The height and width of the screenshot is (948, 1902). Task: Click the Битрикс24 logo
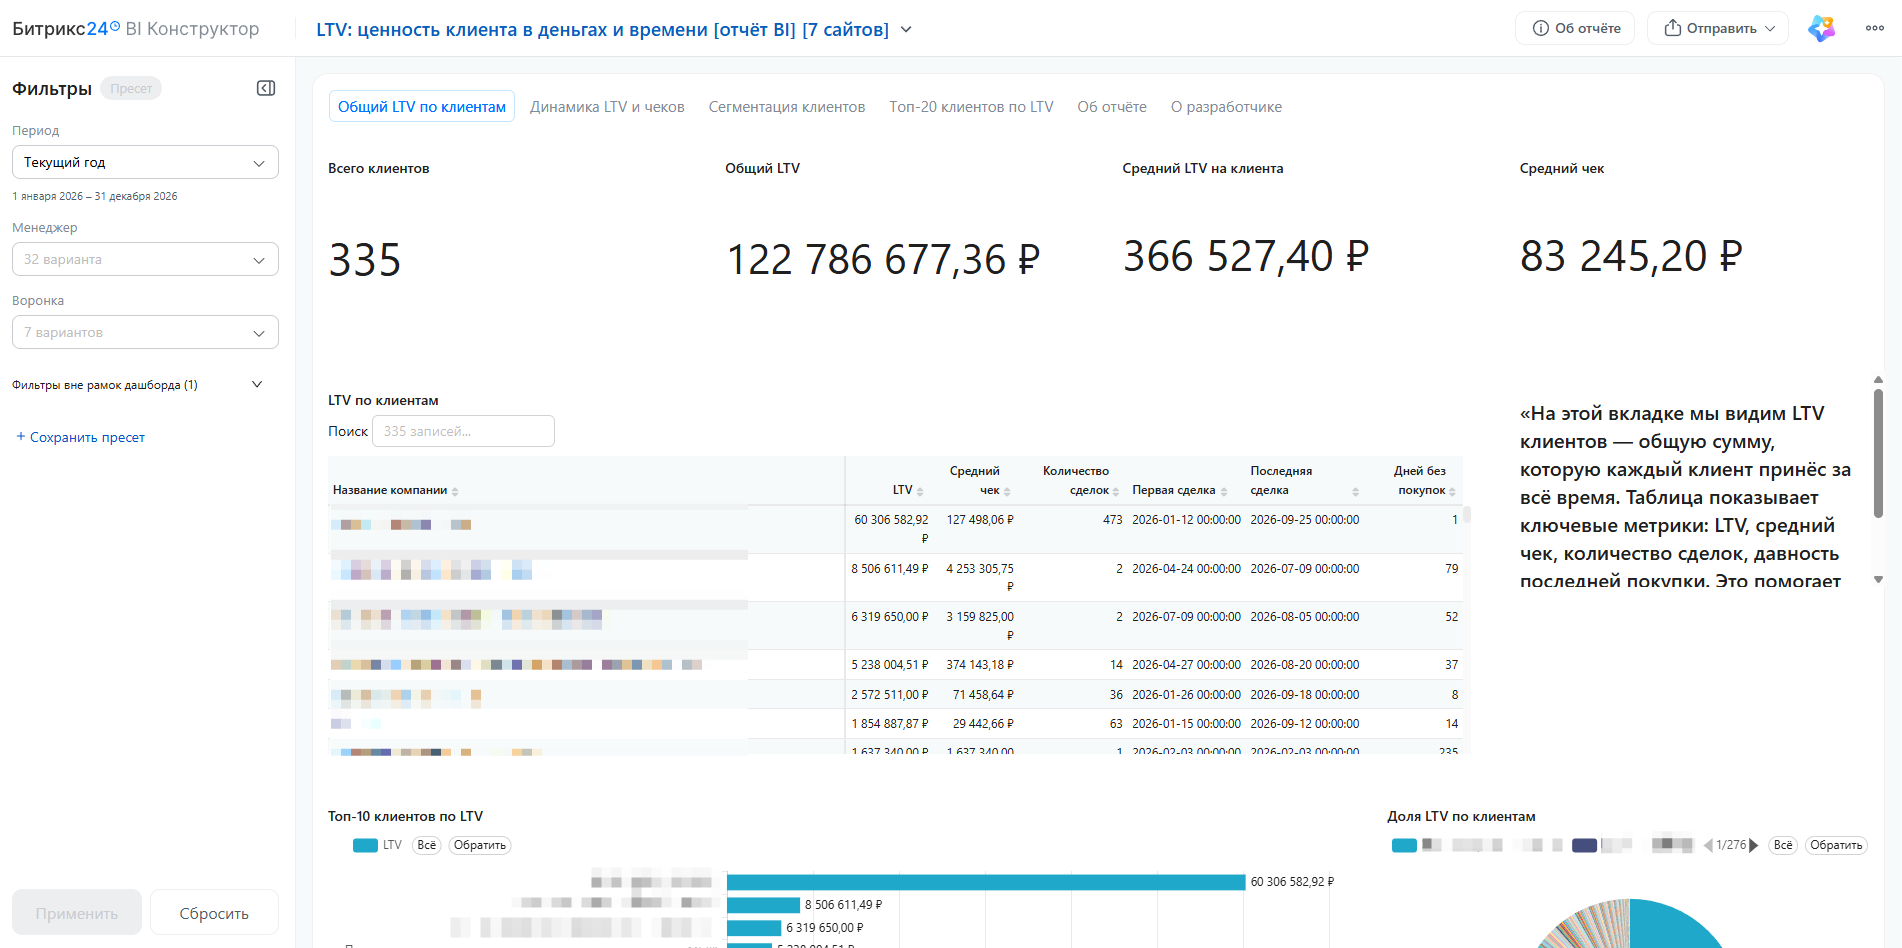point(66,29)
